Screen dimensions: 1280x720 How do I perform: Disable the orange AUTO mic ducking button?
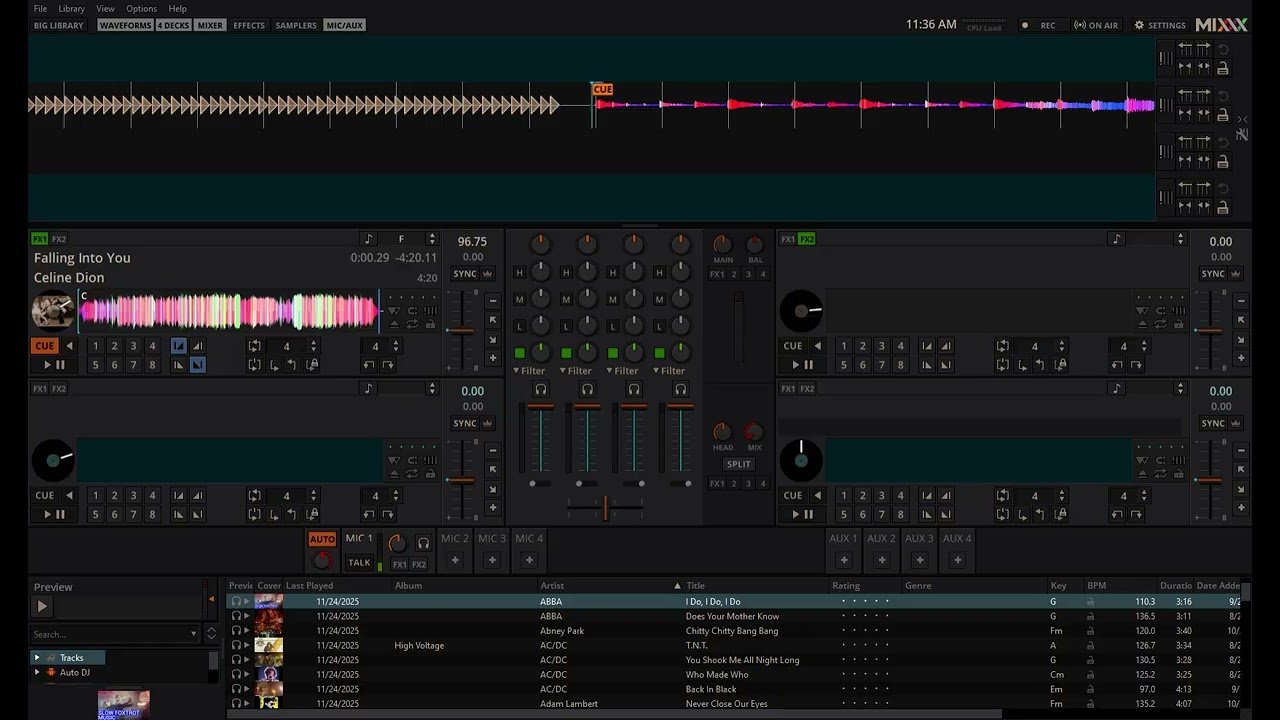point(322,539)
